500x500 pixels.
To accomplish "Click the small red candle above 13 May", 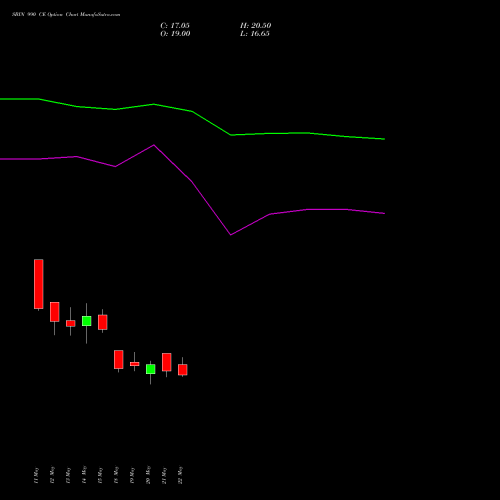I will tap(71, 323).
